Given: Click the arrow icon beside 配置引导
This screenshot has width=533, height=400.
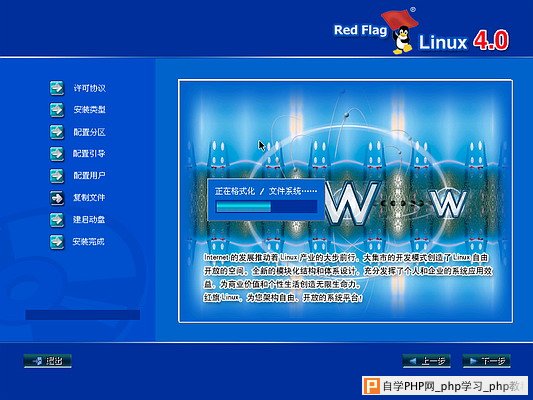Looking at the screenshot, I should tap(57, 154).
